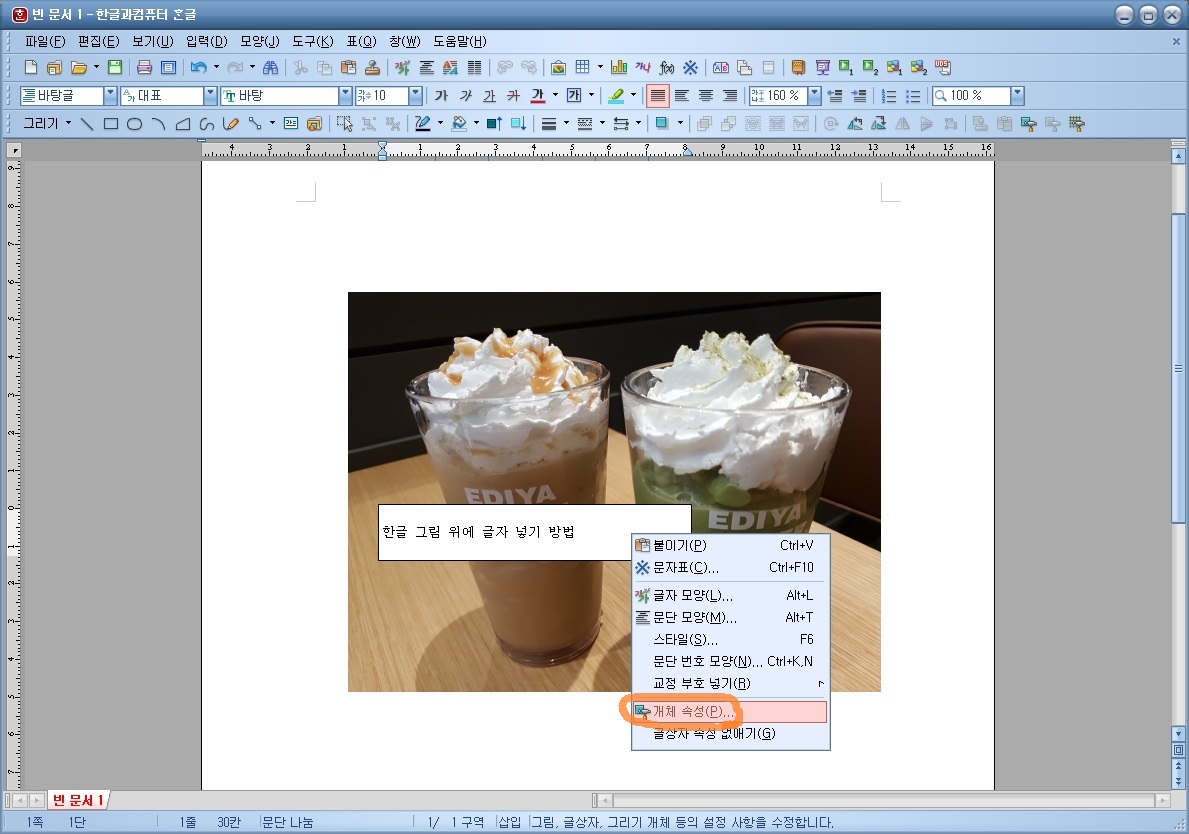Viewport: 1189px width, 834px height.
Task: Choose 붙이기(P) in the context menu
Action: pos(730,545)
